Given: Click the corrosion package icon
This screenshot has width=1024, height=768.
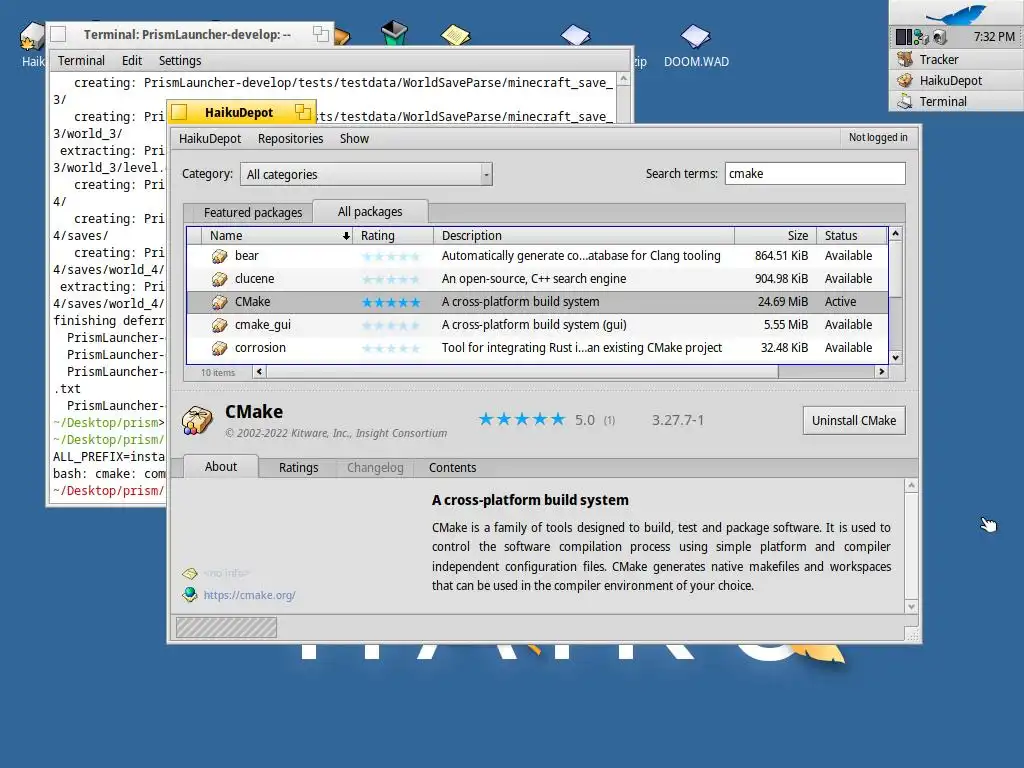Looking at the screenshot, I should coord(219,348).
